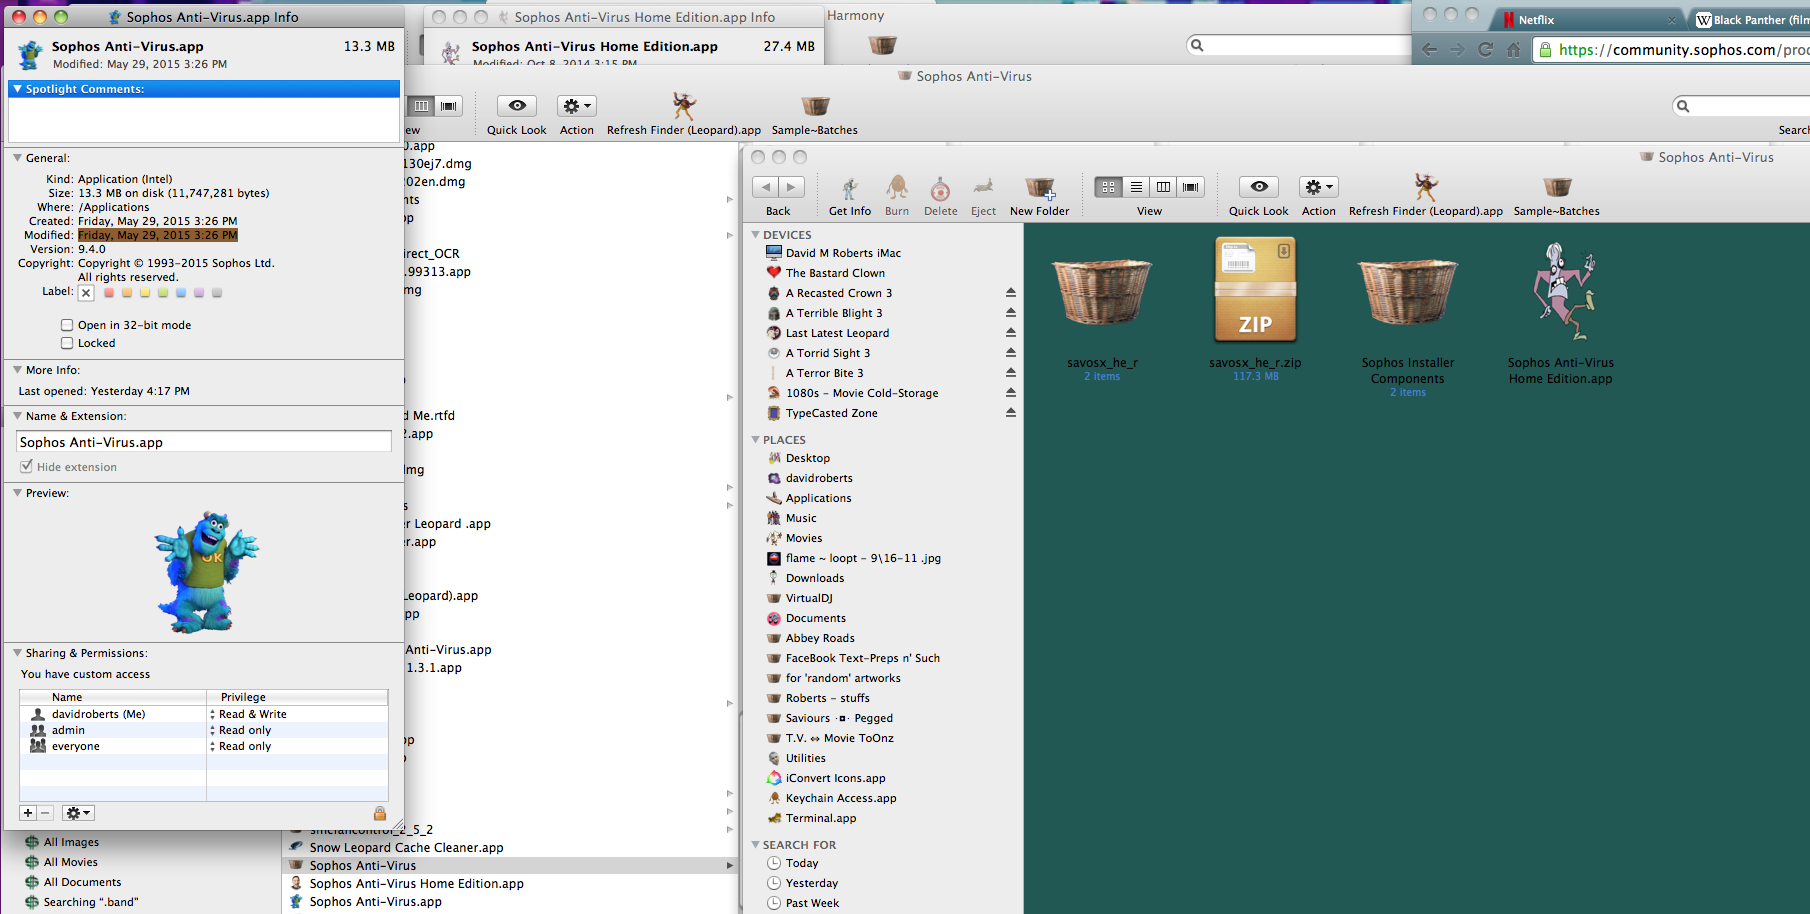Collapse the Spotlight Comments section
This screenshot has height=914, width=1810.
tap(17, 89)
